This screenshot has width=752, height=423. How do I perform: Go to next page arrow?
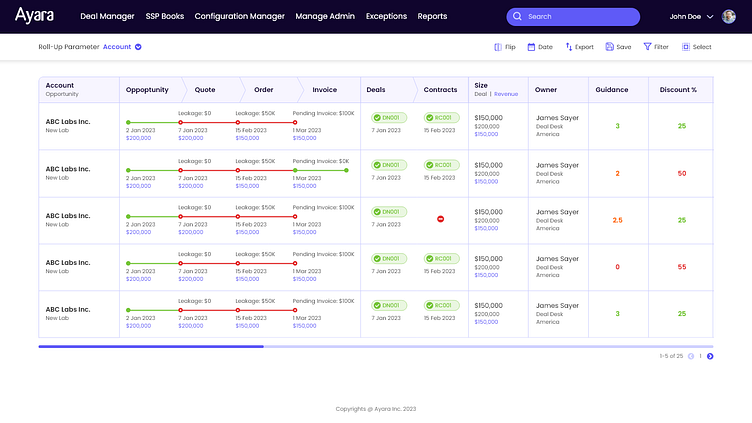[710, 356]
